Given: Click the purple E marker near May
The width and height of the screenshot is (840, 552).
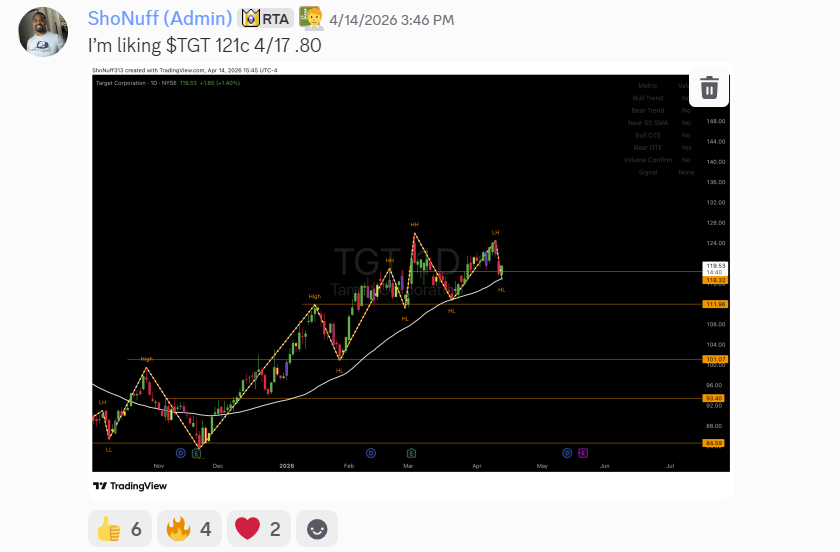Looking at the screenshot, I should point(583,453).
